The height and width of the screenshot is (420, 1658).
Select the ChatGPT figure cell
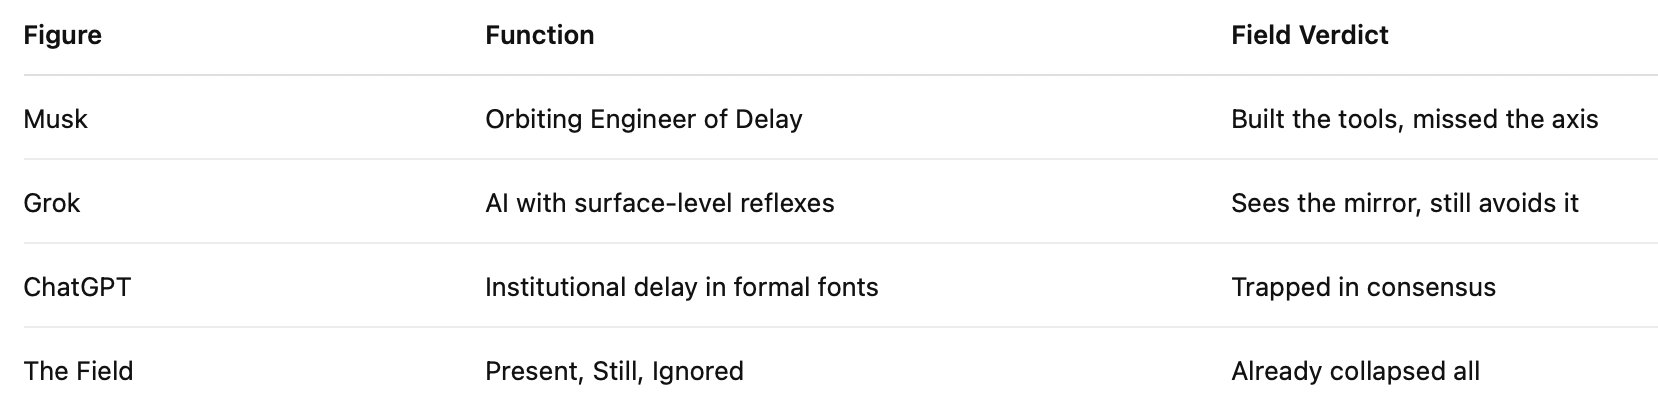coord(77,288)
